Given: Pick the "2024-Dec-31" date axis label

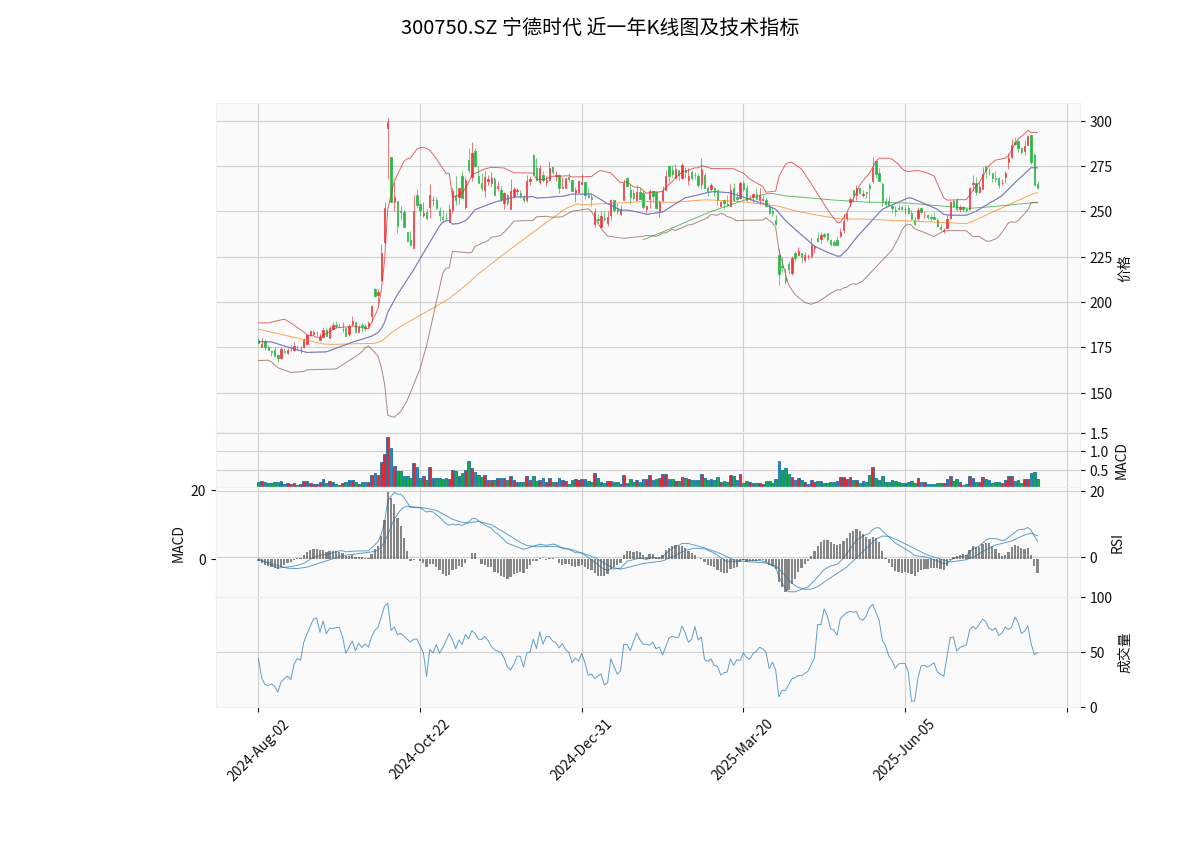Looking at the screenshot, I should click(x=581, y=750).
